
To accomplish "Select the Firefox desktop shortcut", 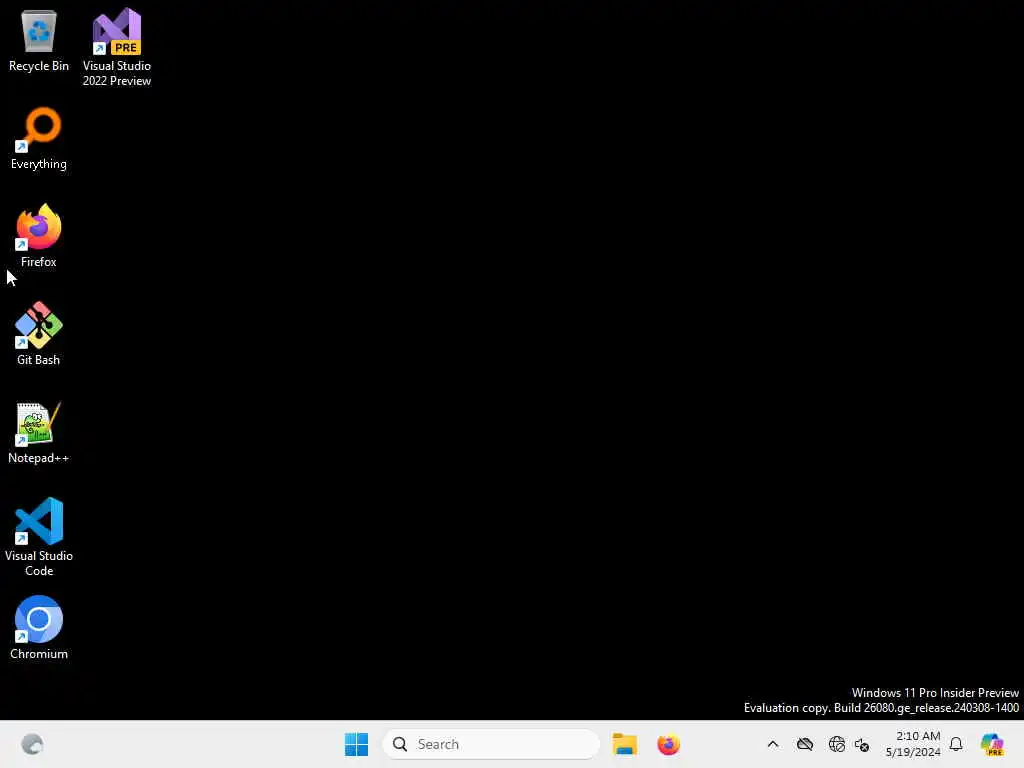I will 39,236.
